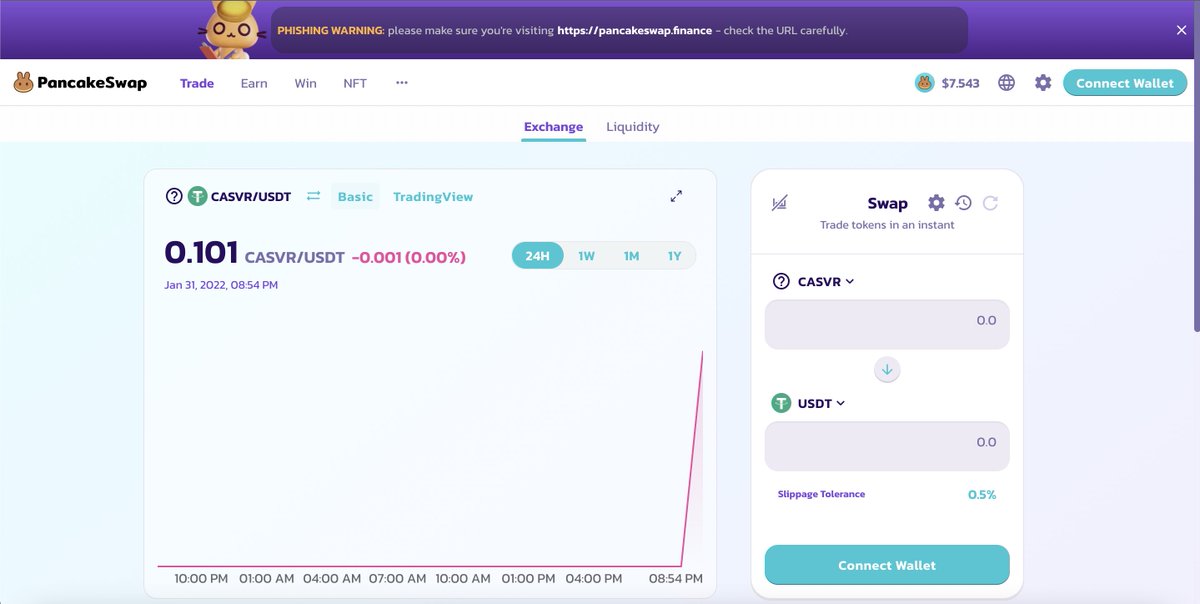
Task: Click the CASVR amount input field
Action: pyautogui.click(x=887, y=324)
